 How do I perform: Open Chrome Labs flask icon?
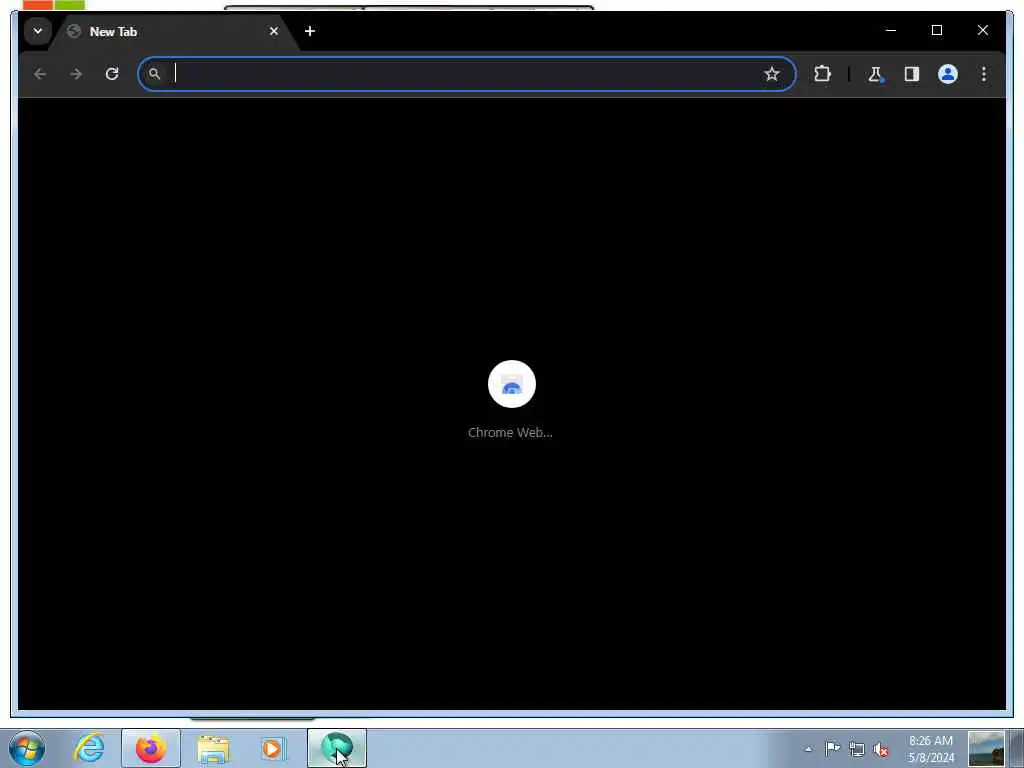click(x=876, y=74)
